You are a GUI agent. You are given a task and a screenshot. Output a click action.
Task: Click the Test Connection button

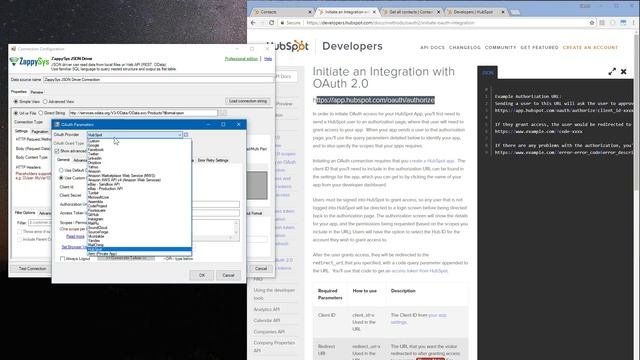point(32,269)
